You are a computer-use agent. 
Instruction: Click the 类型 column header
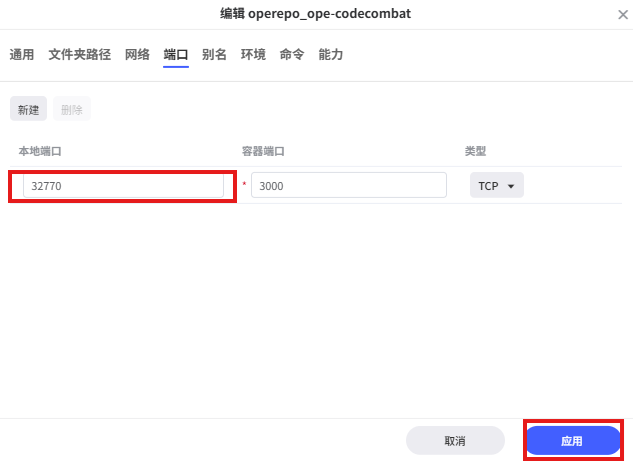point(475,151)
